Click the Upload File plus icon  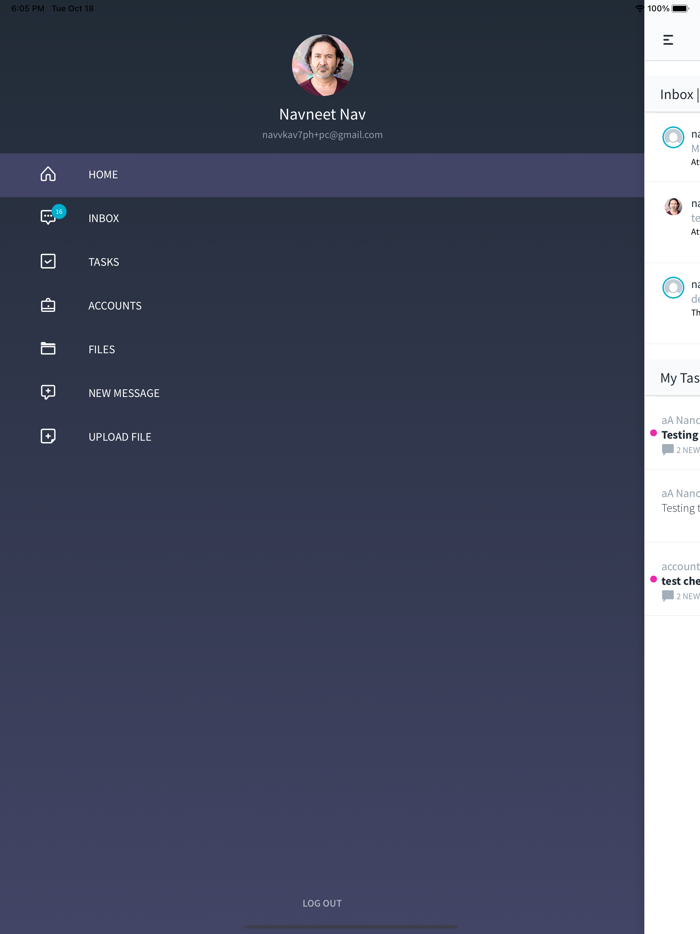tap(48, 436)
